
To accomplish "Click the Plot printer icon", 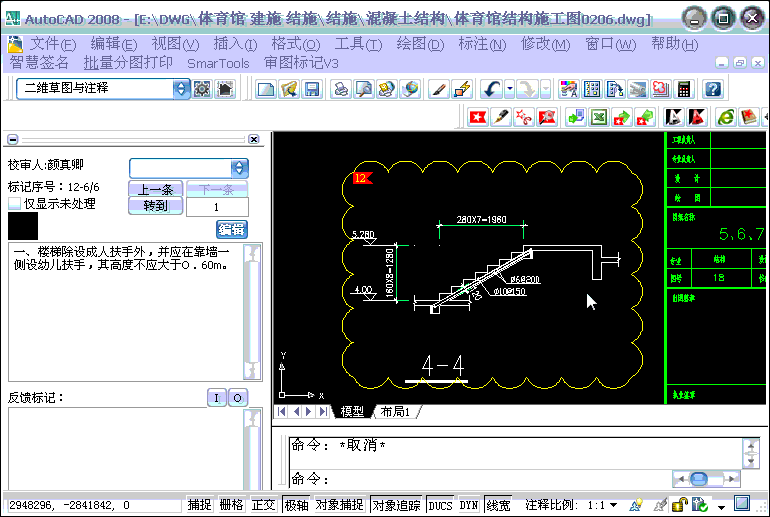I will pyautogui.click(x=341, y=89).
